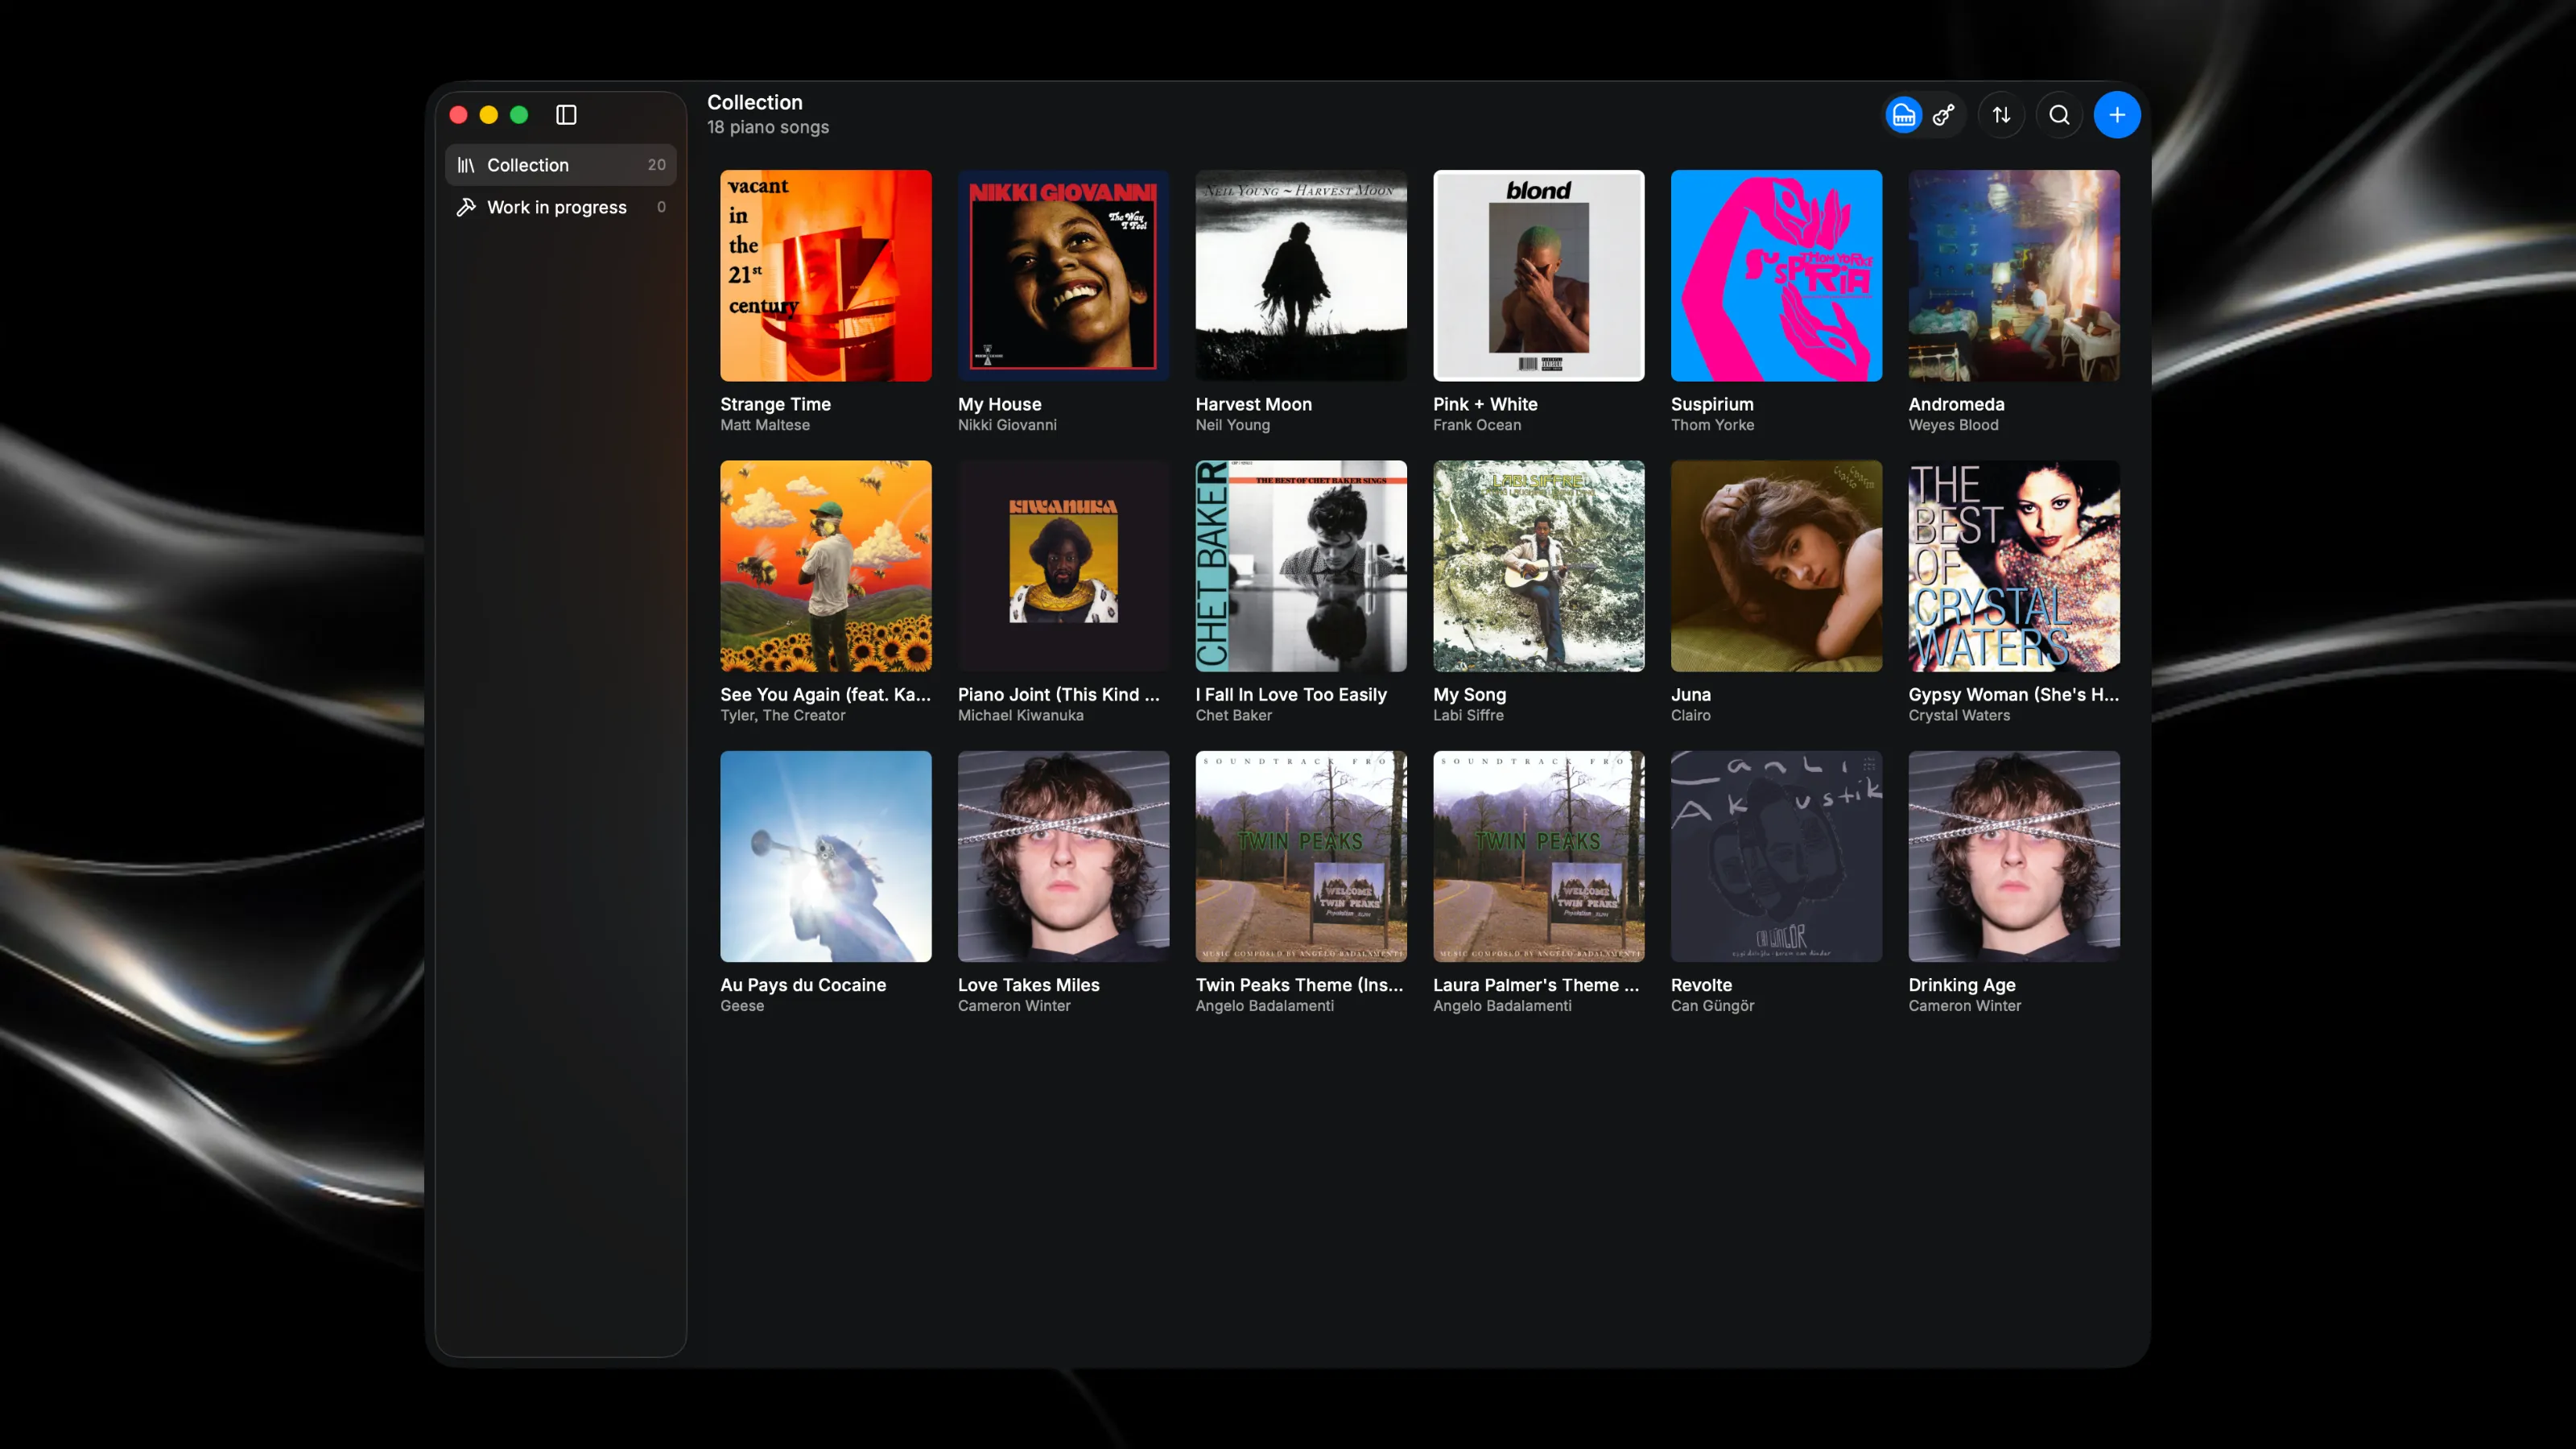The height and width of the screenshot is (1449, 2576).
Task: Open the Andromeda album cover
Action: click(2014, 275)
